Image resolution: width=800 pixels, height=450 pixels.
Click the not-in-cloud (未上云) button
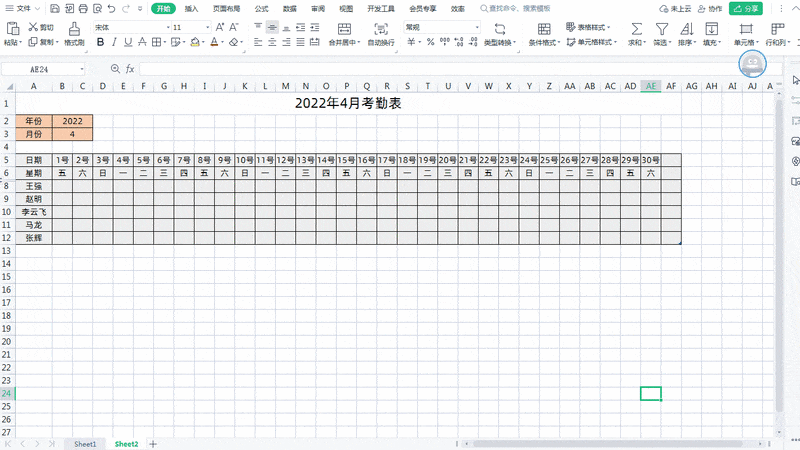pyautogui.click(x=676, y=9)
